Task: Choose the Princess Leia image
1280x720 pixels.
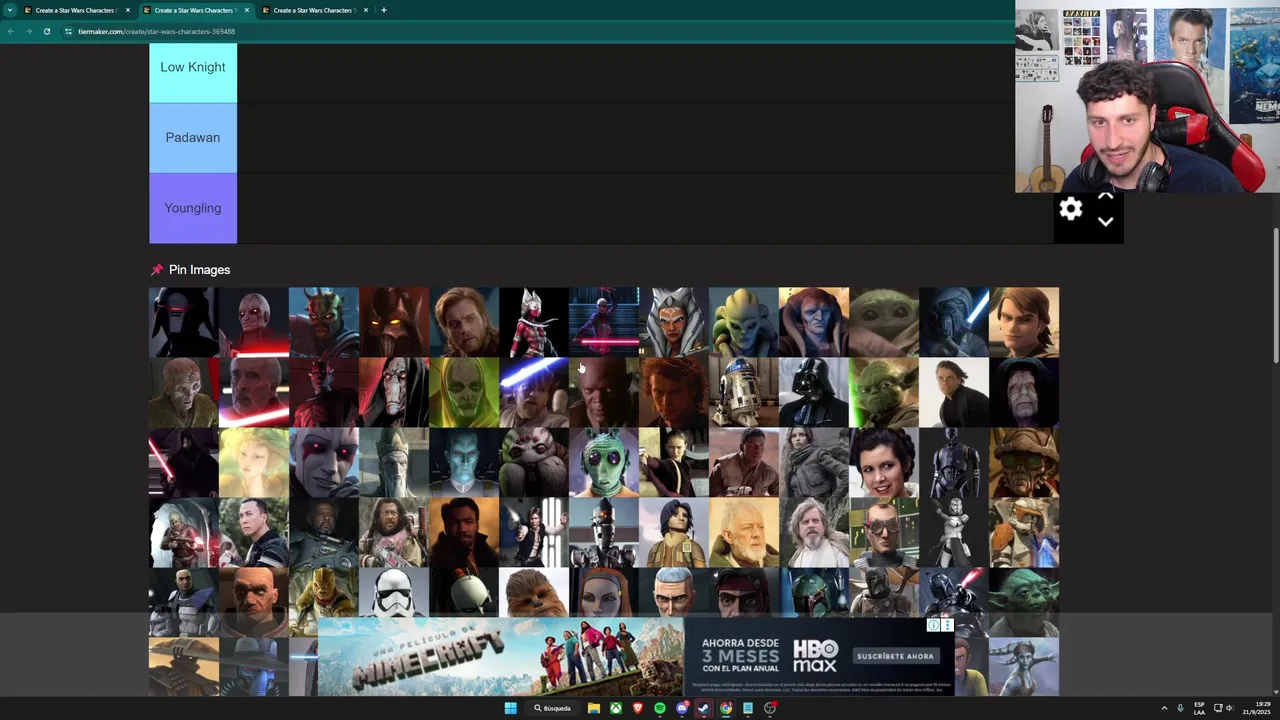Action: tap(884, 462)
